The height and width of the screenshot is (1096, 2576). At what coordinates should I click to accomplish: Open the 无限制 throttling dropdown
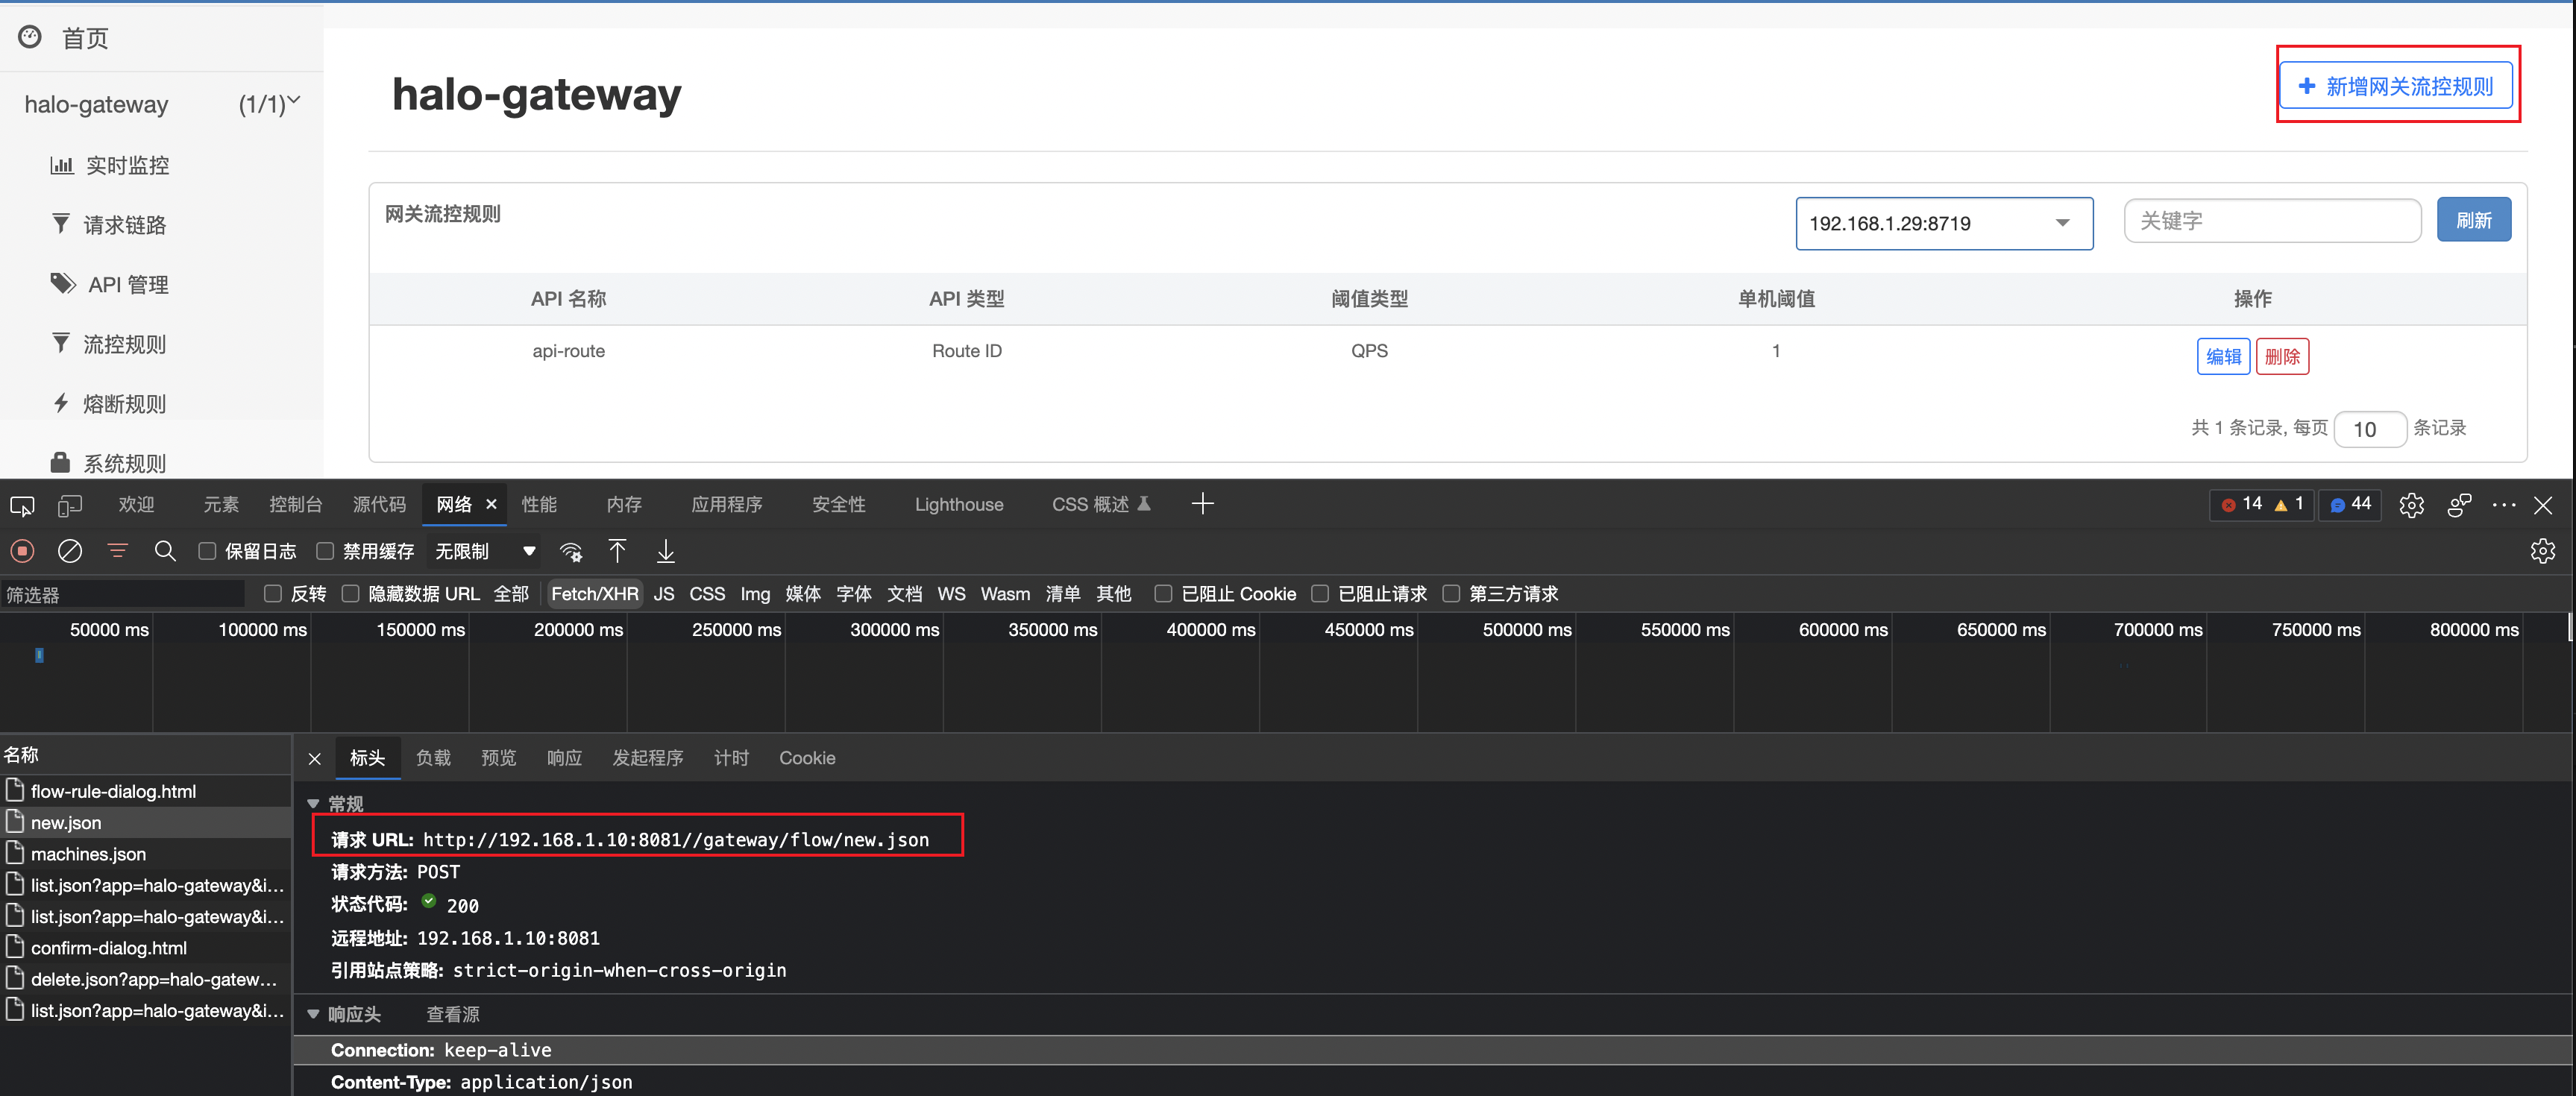(x=485, y=551)
